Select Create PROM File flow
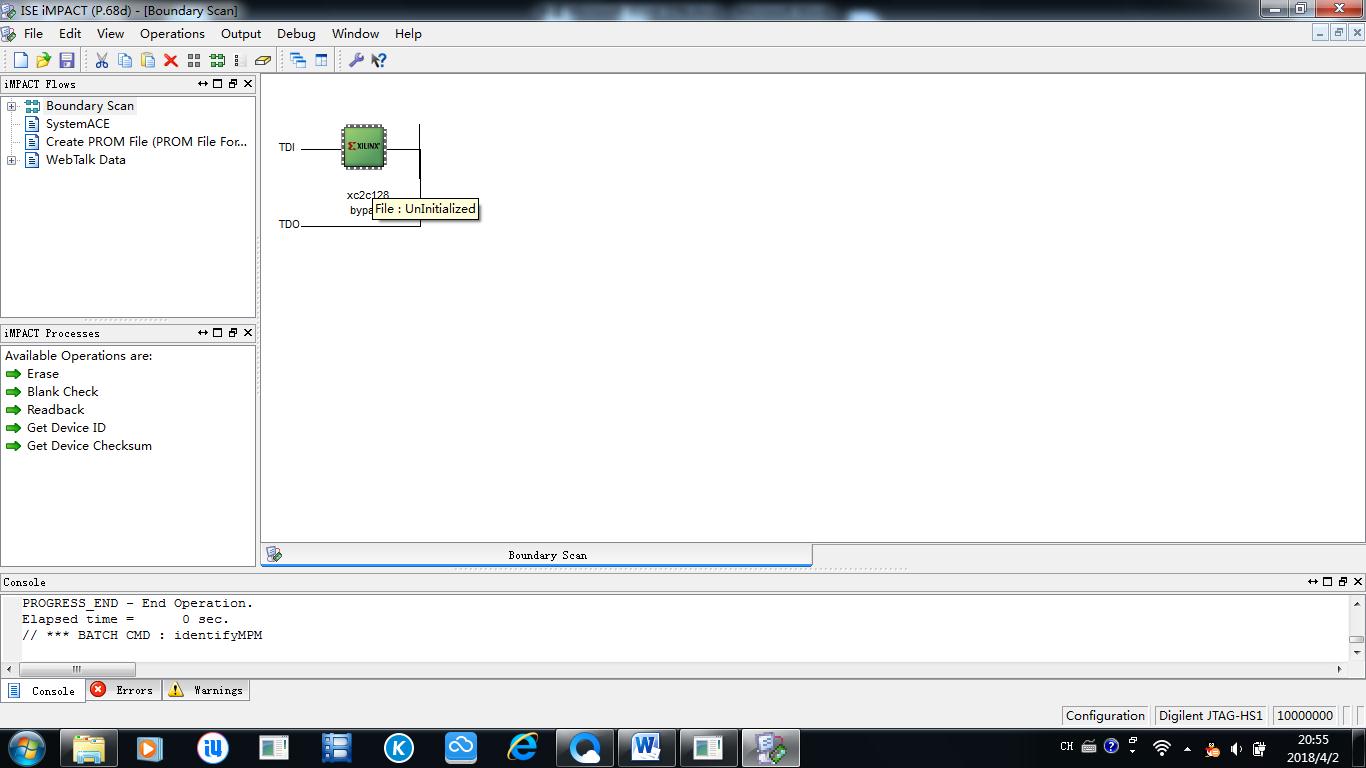Screen dimensions: 1366x768 [146, 142]
